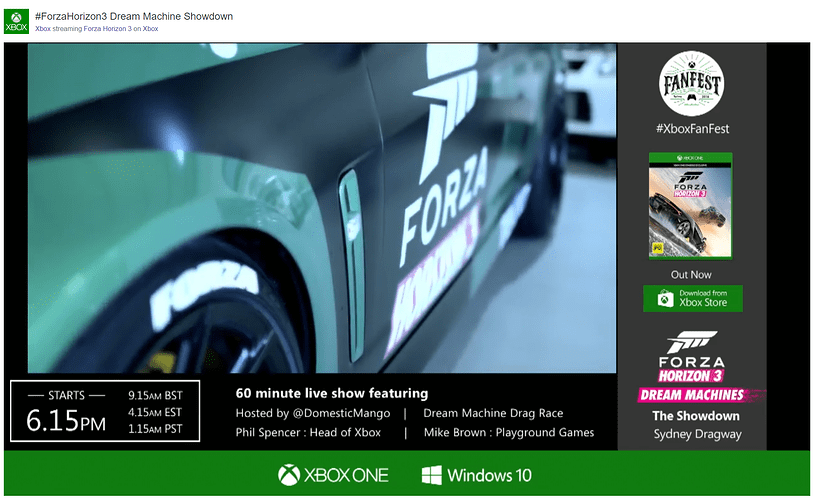This screenshot has height=500, width=816.
Task: Click "Mike Brown : Playground Games" text
Action: coord(509,432)
